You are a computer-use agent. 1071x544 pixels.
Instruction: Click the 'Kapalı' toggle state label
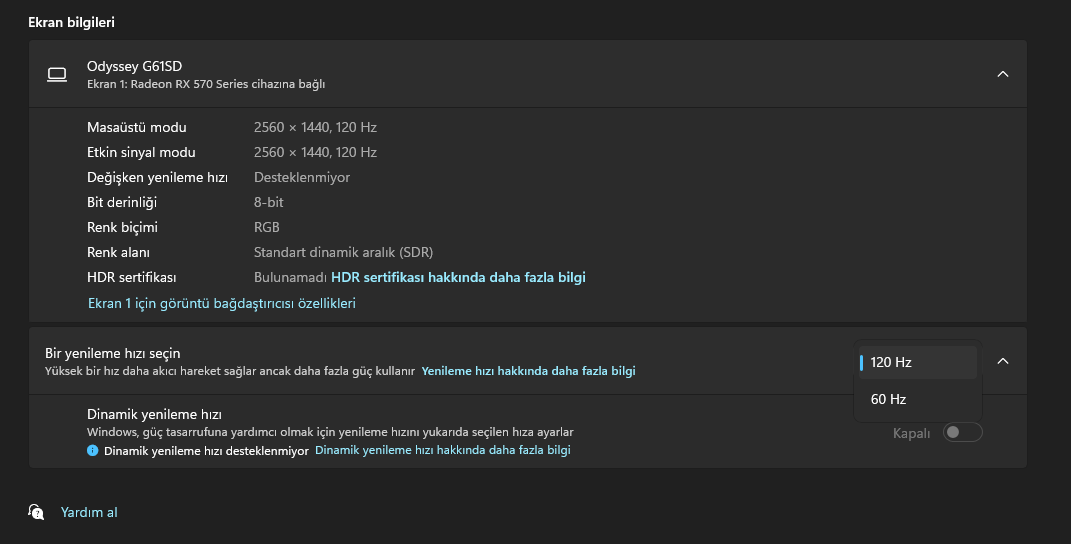click(x=911, y=433)
